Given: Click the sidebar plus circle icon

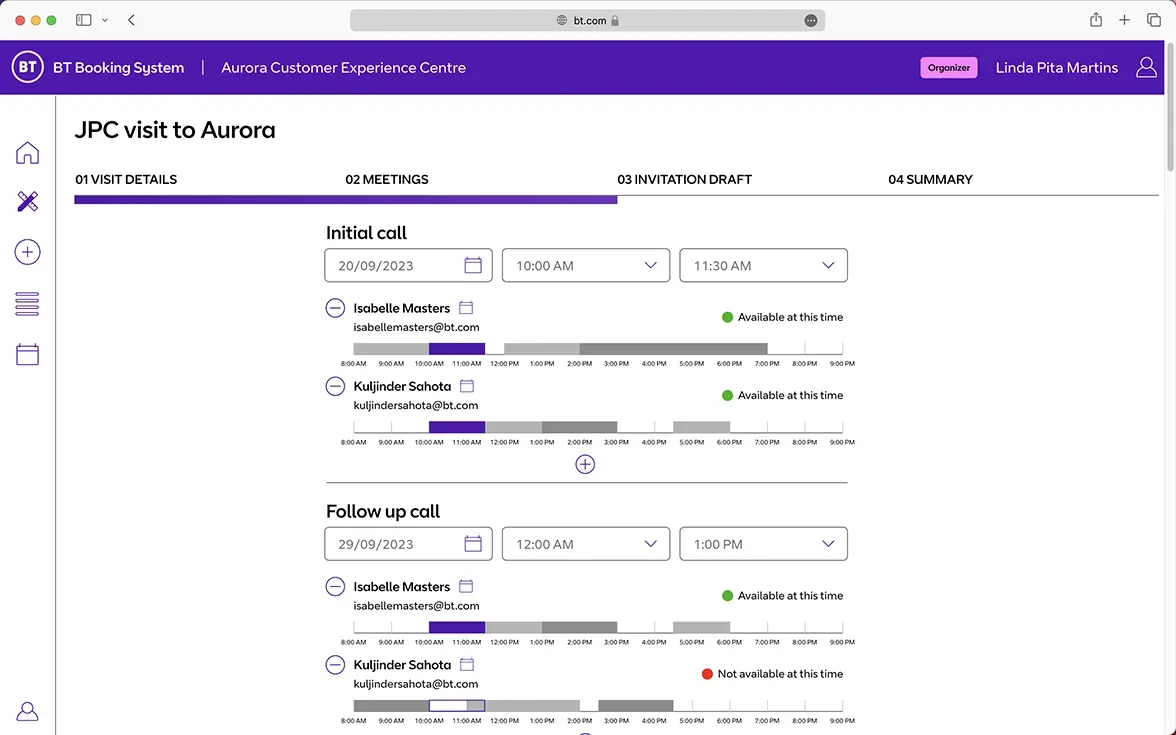Looking at the screenshot, I should point(28,252).
